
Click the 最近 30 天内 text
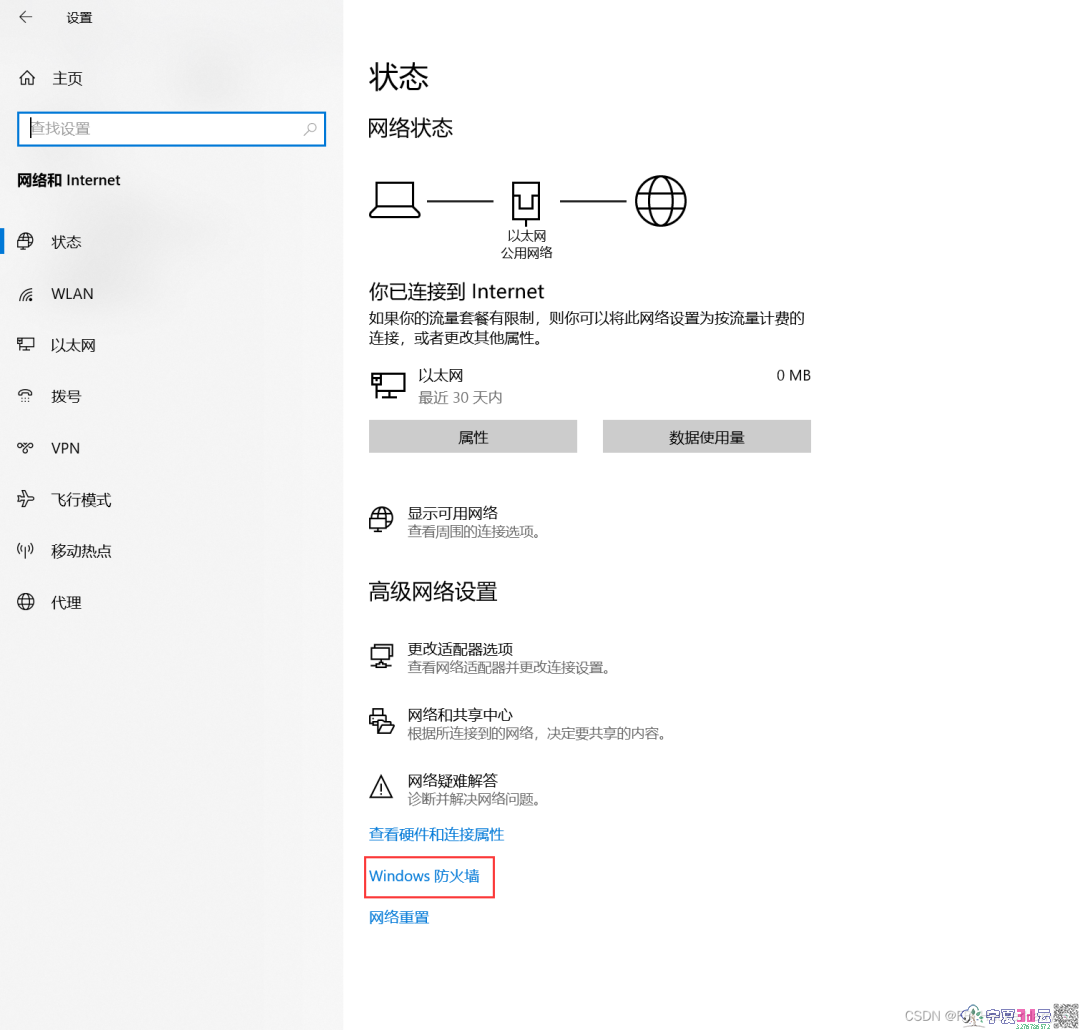coord(460,398)
